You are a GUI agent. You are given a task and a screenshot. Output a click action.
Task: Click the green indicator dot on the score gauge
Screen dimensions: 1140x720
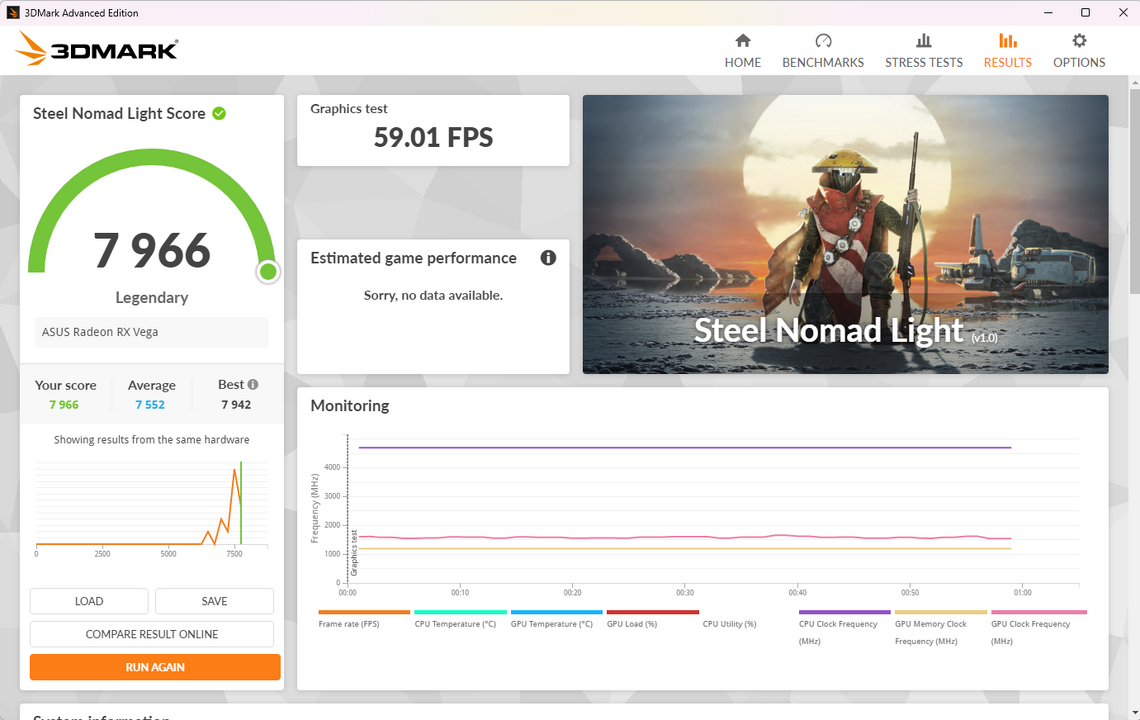pyautogui.click(x=268, y=271)
